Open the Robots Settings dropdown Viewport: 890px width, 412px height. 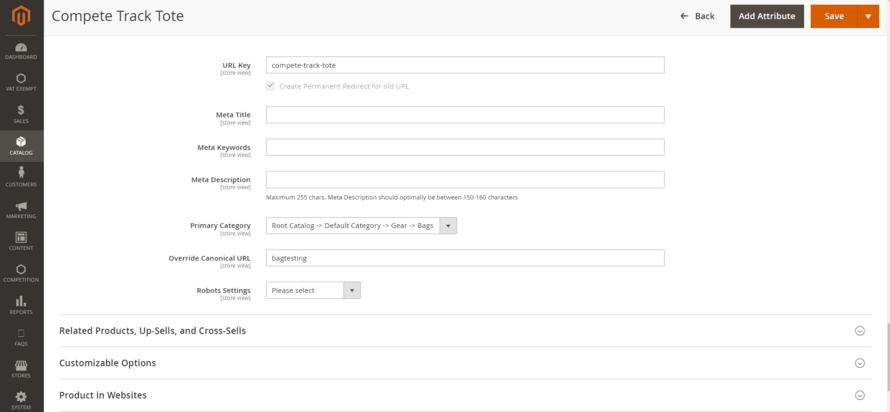313,290
